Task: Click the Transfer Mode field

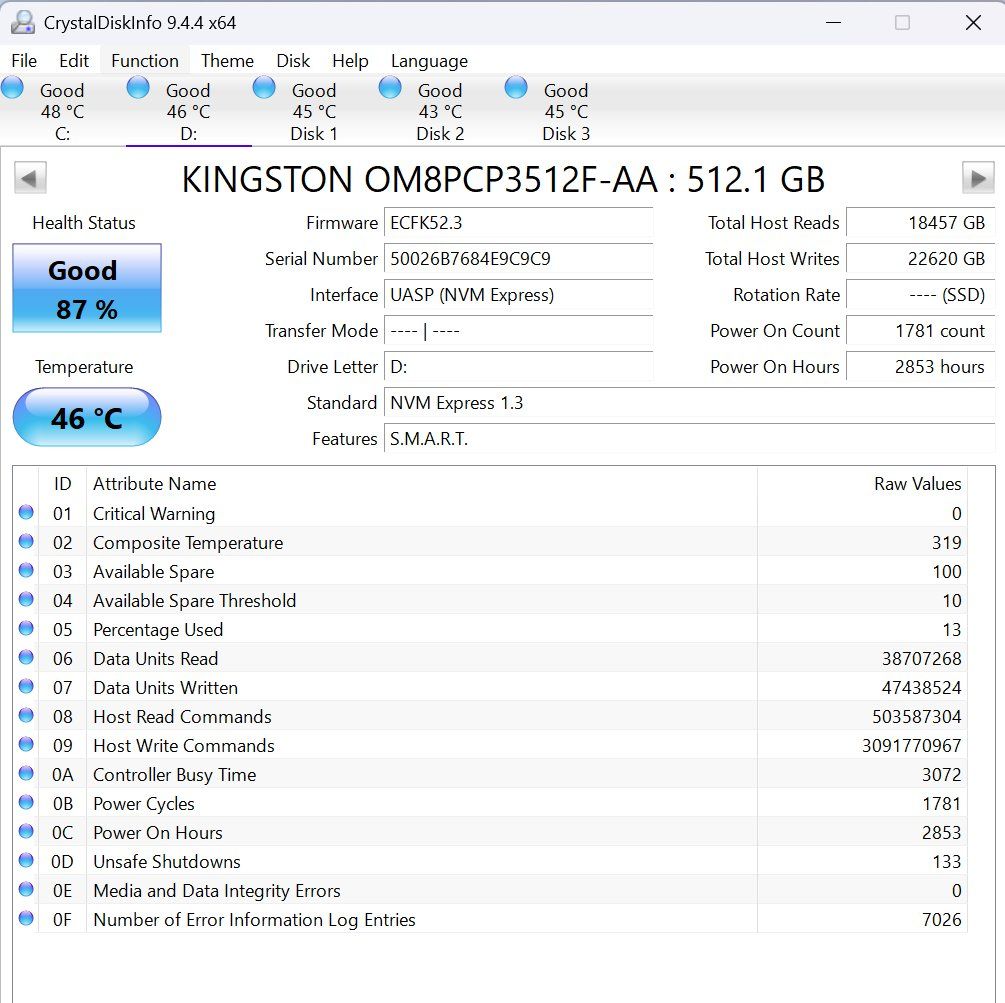Action: tap(519, 331)
